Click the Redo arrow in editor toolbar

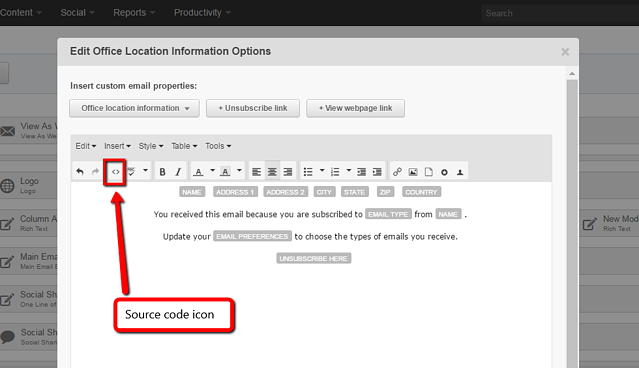pos(95,172)
